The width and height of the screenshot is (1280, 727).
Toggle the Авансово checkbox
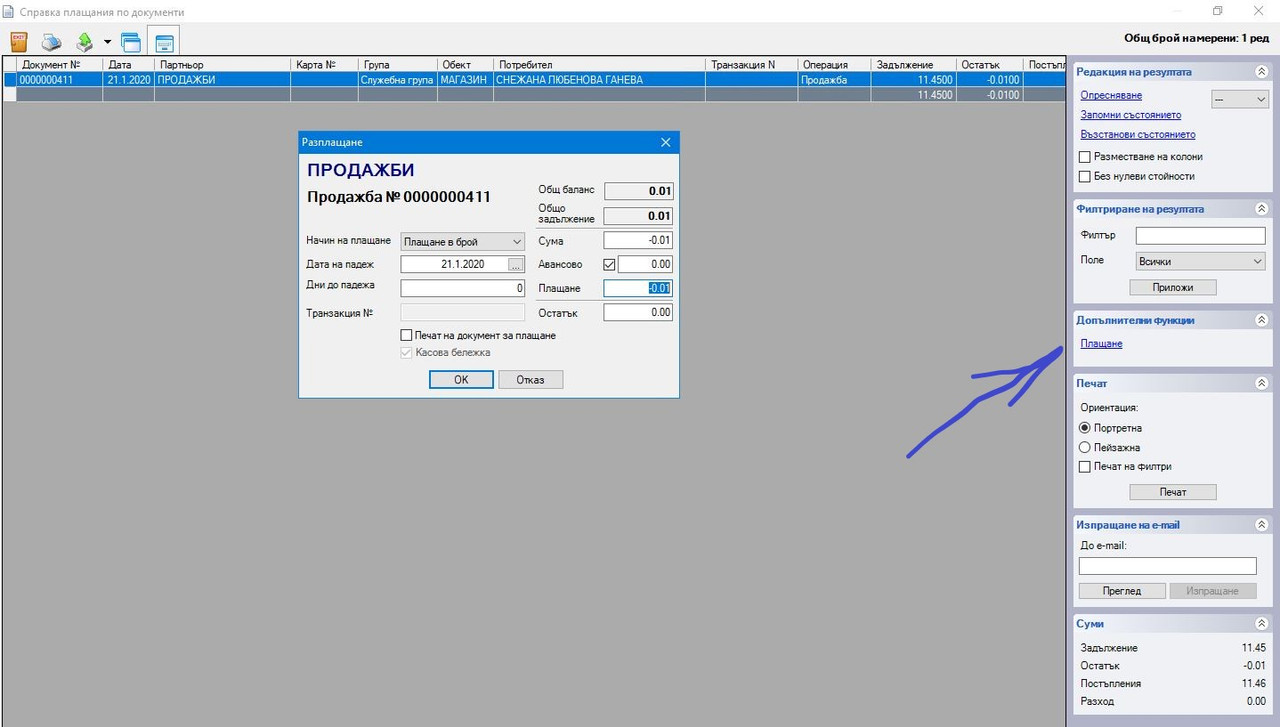[x=610, y=265]
